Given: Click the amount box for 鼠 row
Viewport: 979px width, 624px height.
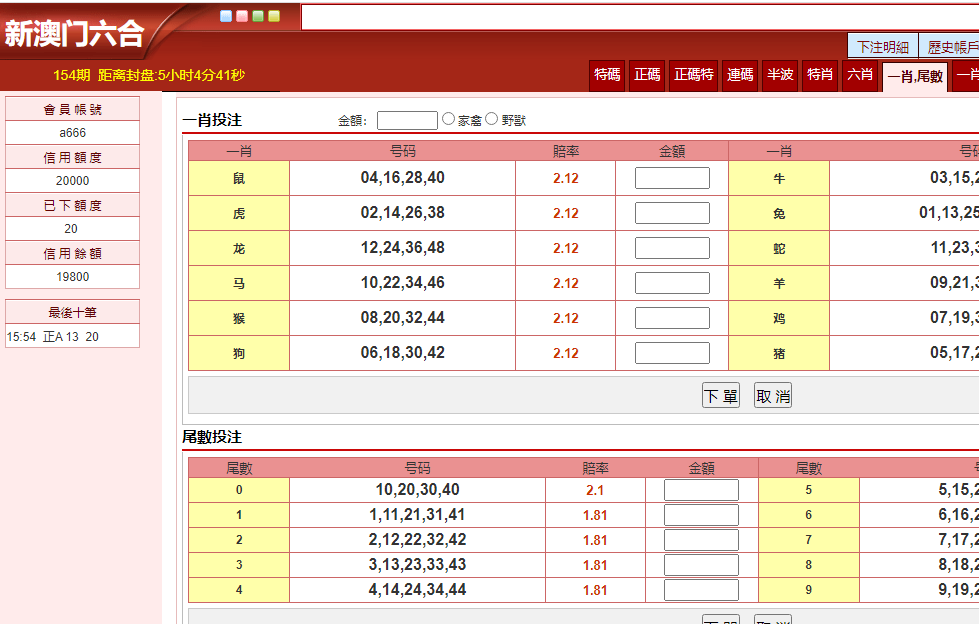Looking at the screenshot, I should tap(672, 178).
